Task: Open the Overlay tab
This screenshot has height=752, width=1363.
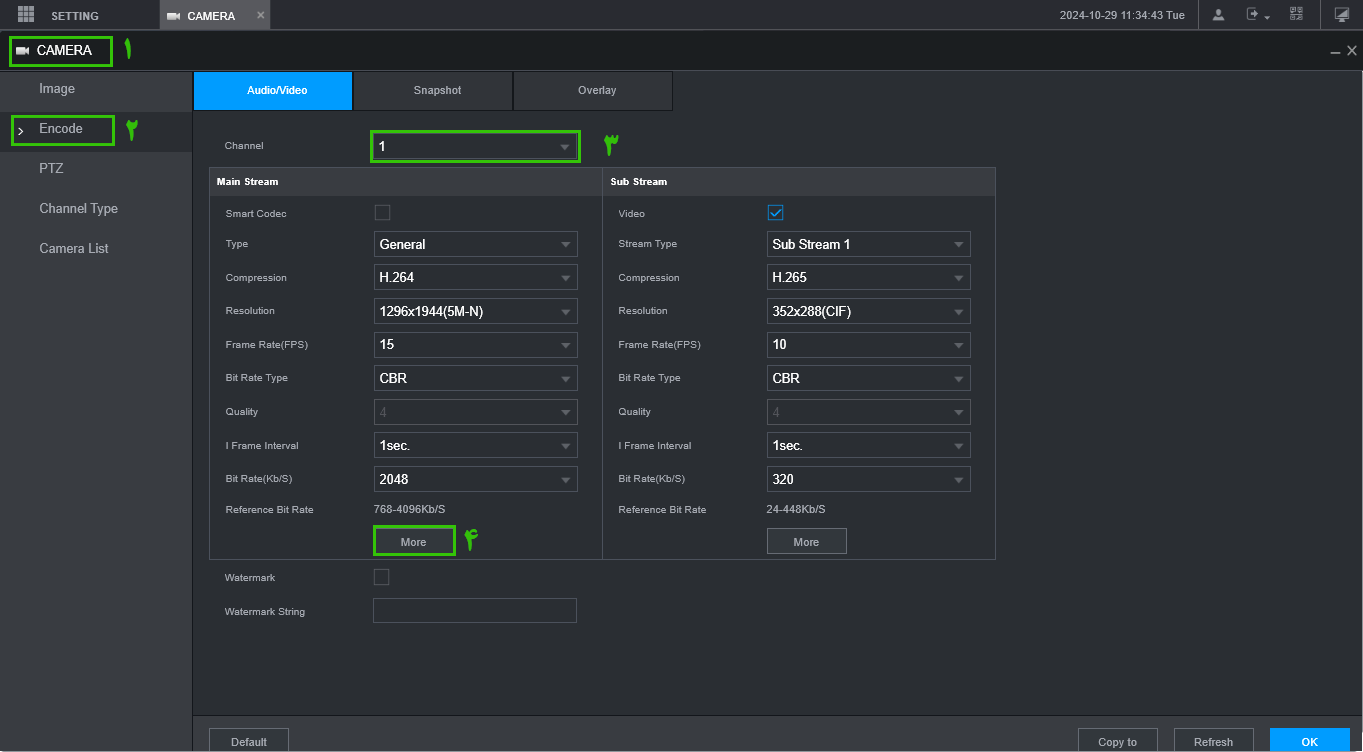Action: pos(593,91)
